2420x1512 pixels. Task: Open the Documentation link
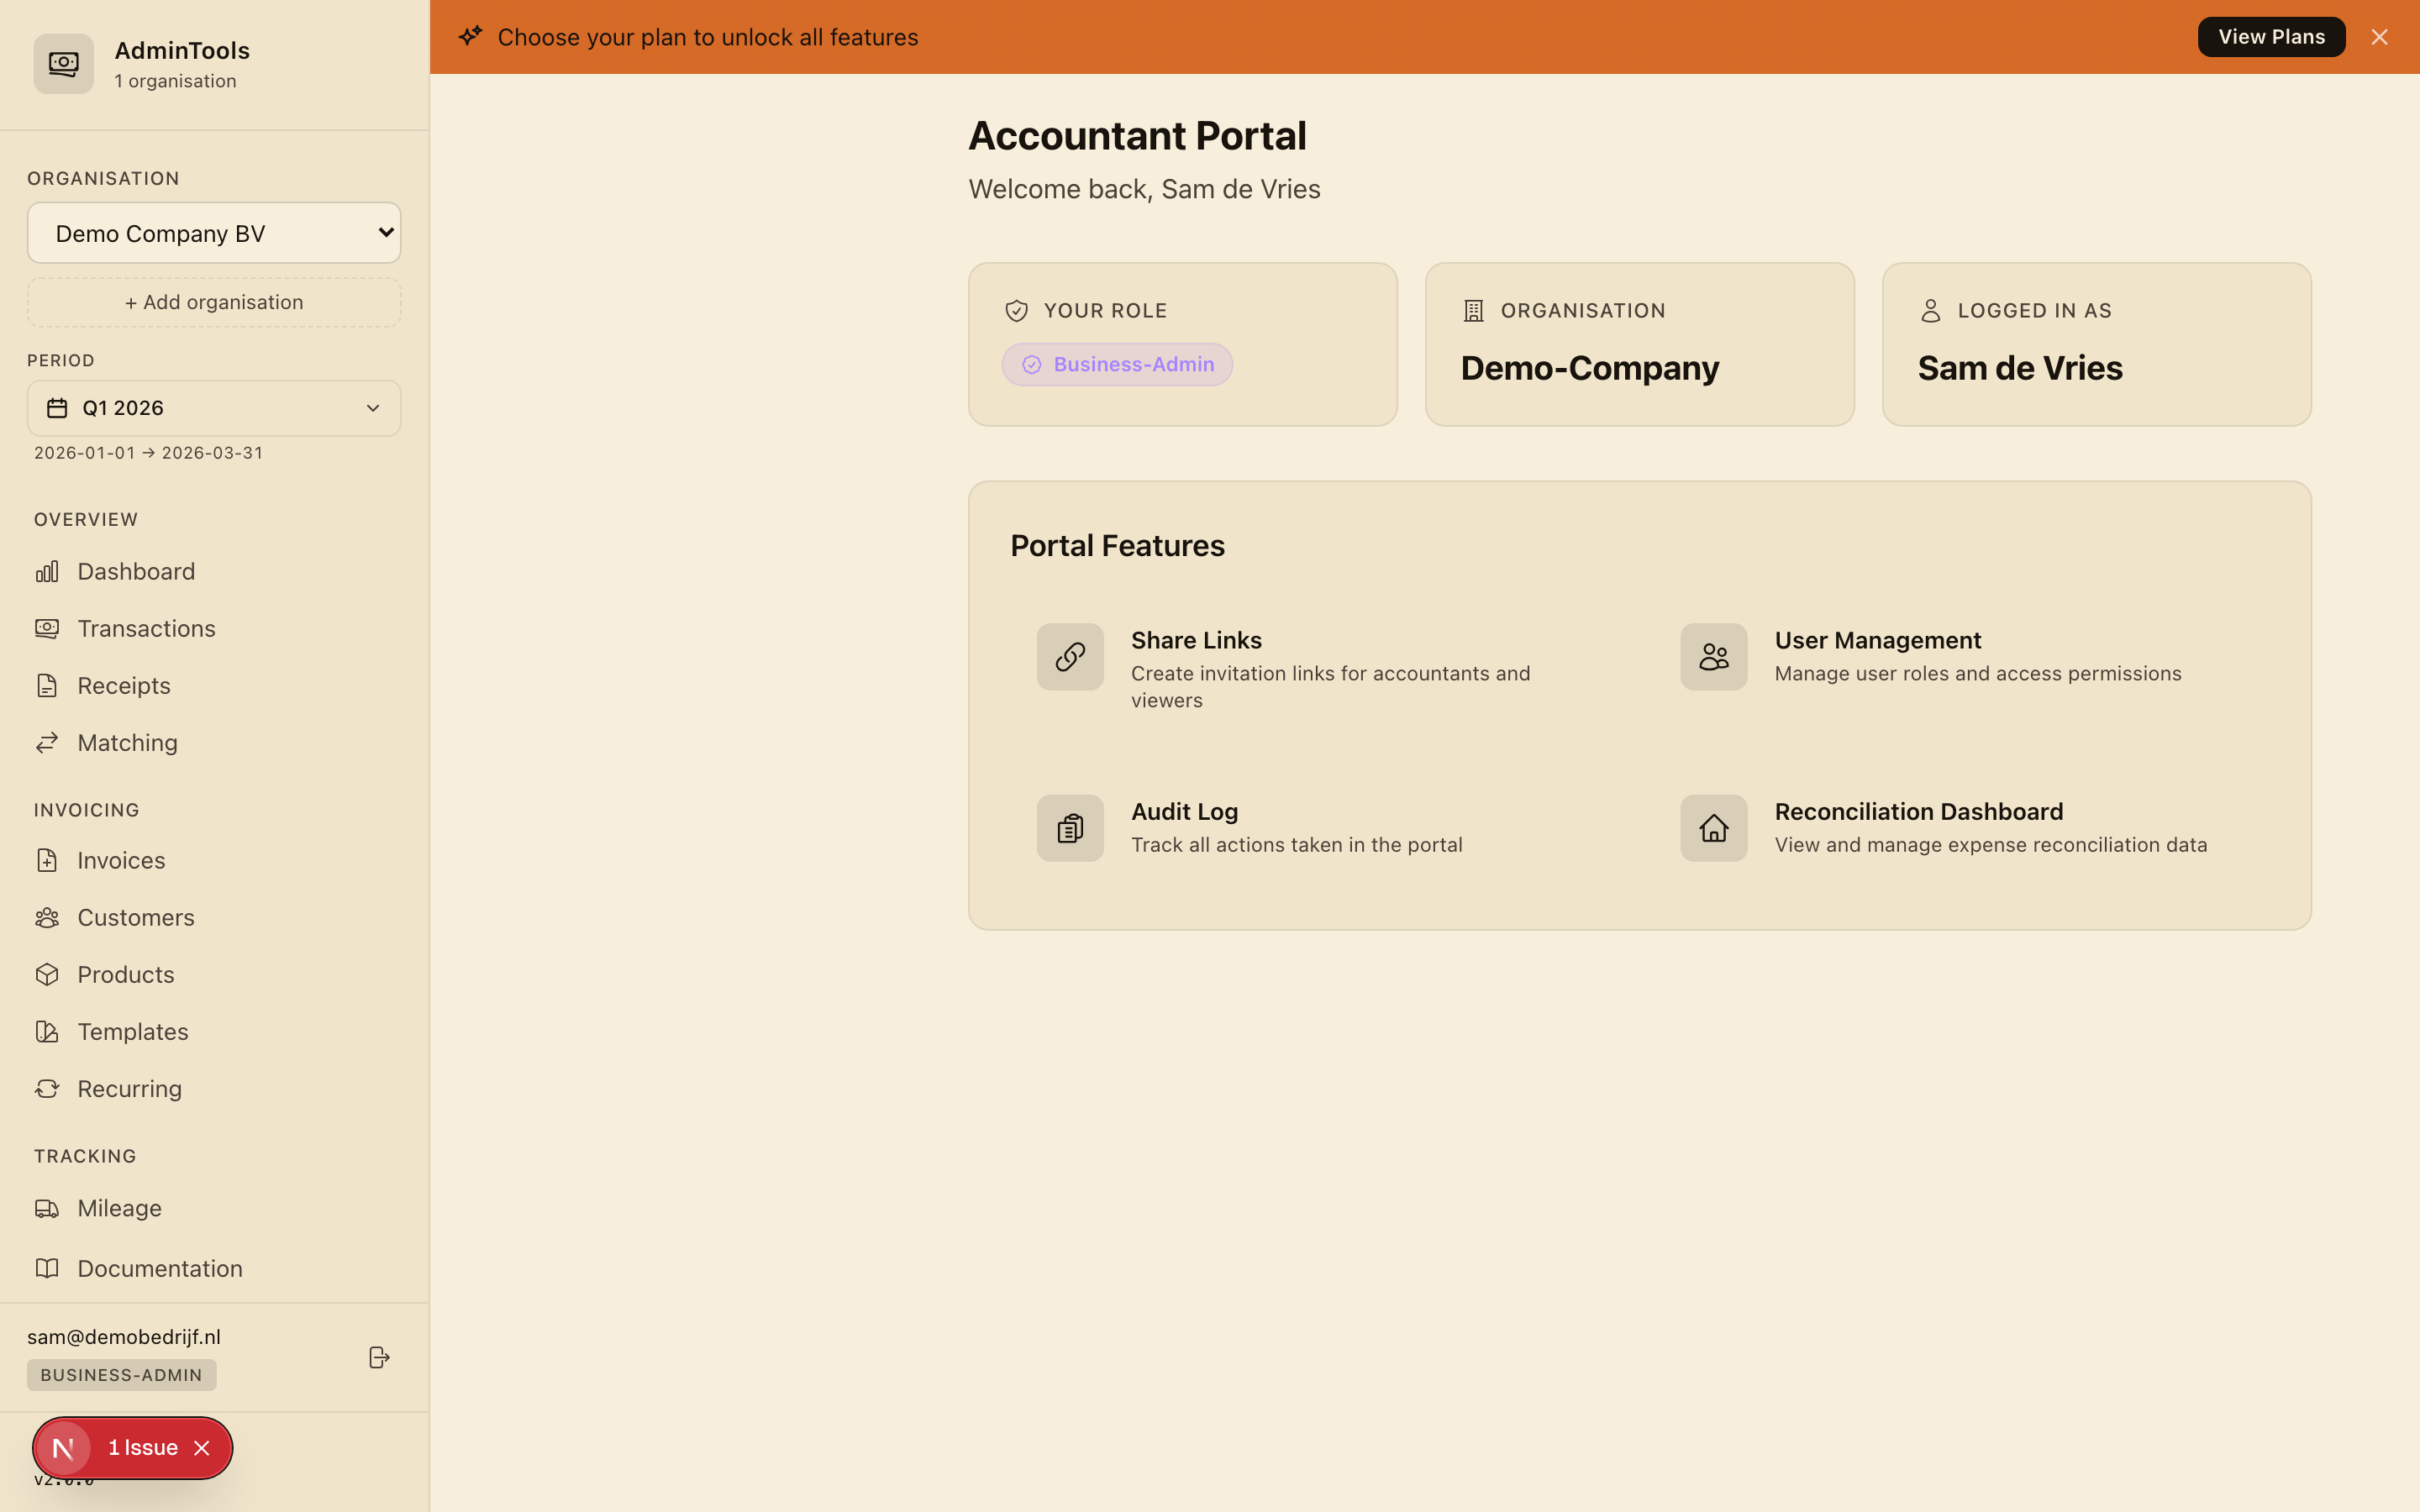point(214,1268)
